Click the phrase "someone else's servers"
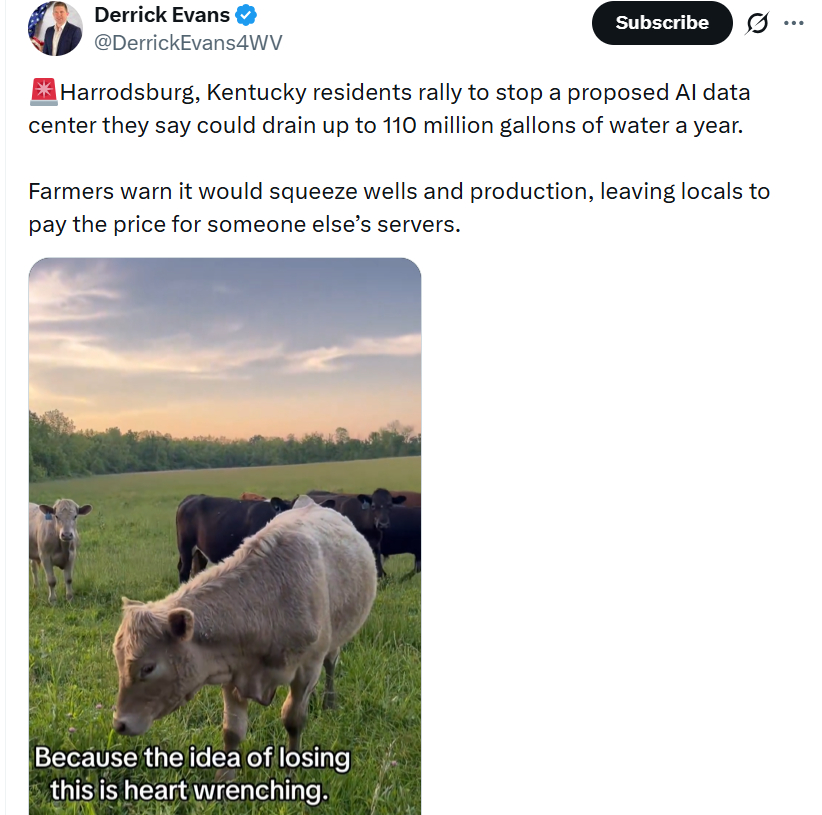 332,225
